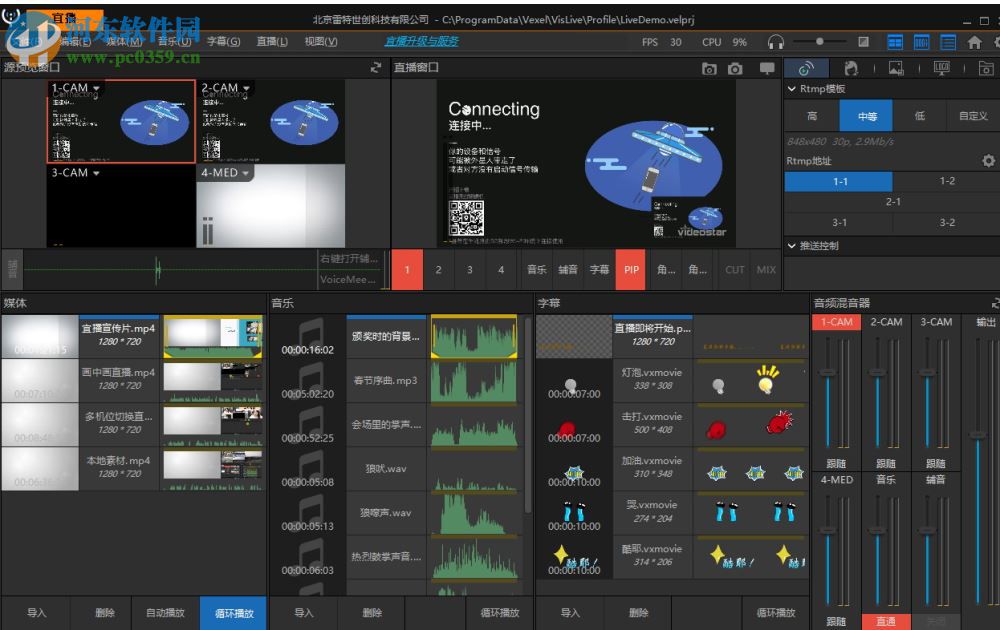Open the 视图(V) menu
The width and height of the screenshot is (1000, 630).
point(320,42)
